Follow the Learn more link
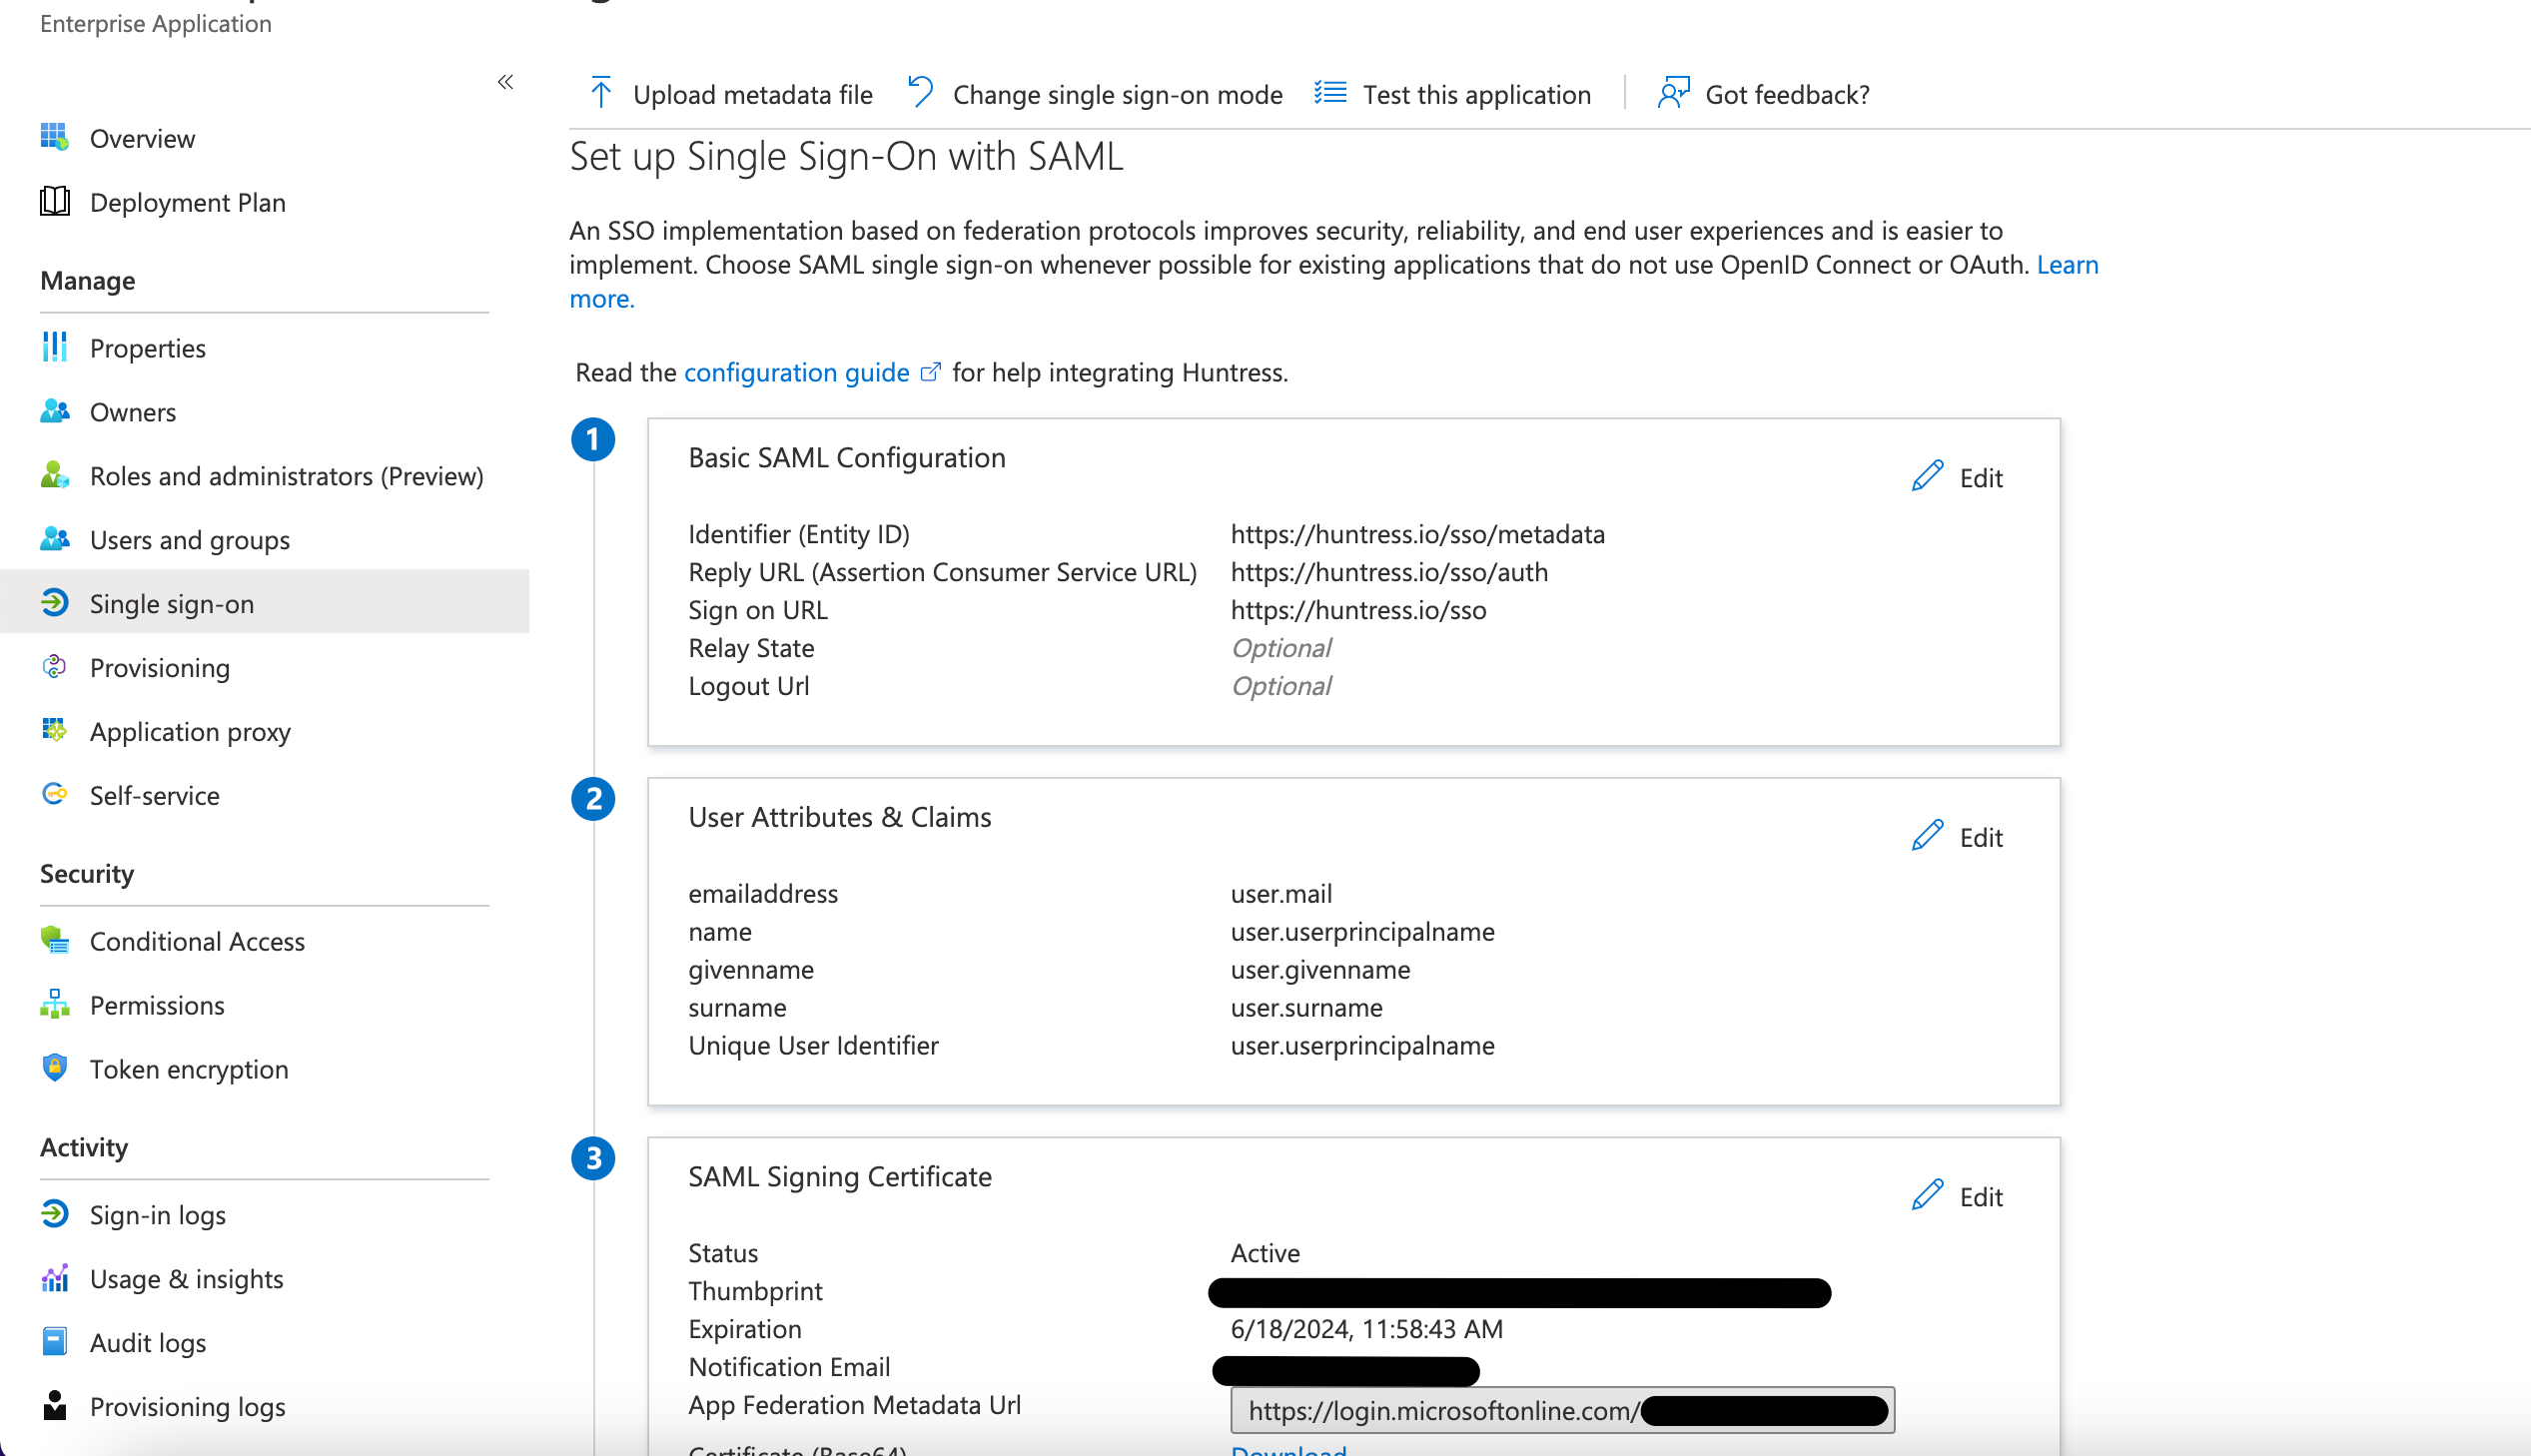Viewport: 2531px width, 1456px height. point(2067,265)
